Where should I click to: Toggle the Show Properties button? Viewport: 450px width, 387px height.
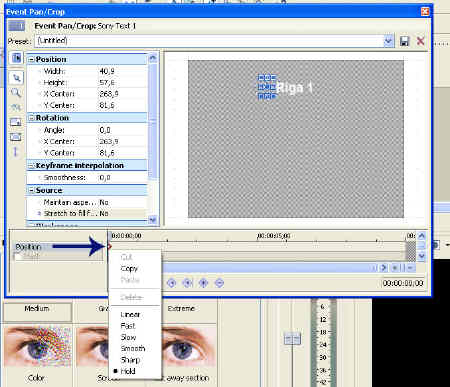pyautogui.click(x=16, y=58)
